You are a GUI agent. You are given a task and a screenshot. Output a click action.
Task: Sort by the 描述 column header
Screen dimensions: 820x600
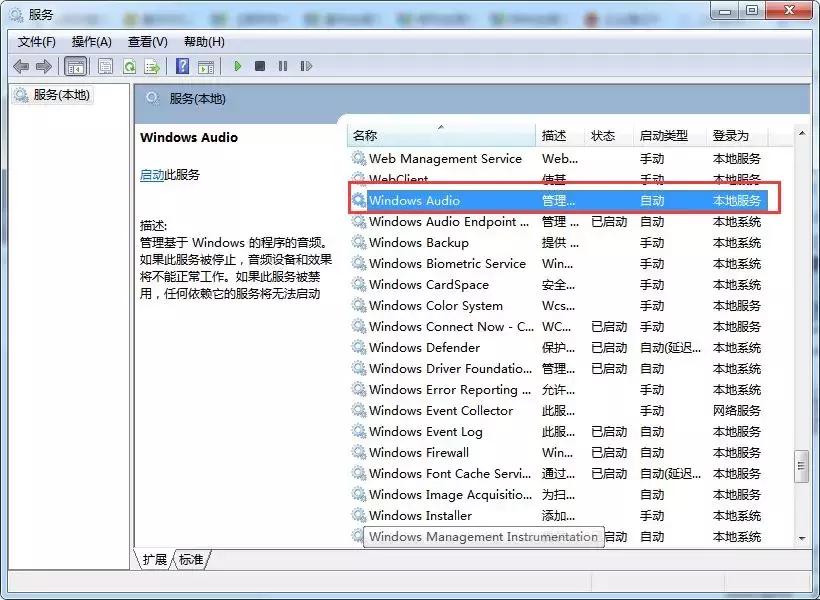[559, 135]
